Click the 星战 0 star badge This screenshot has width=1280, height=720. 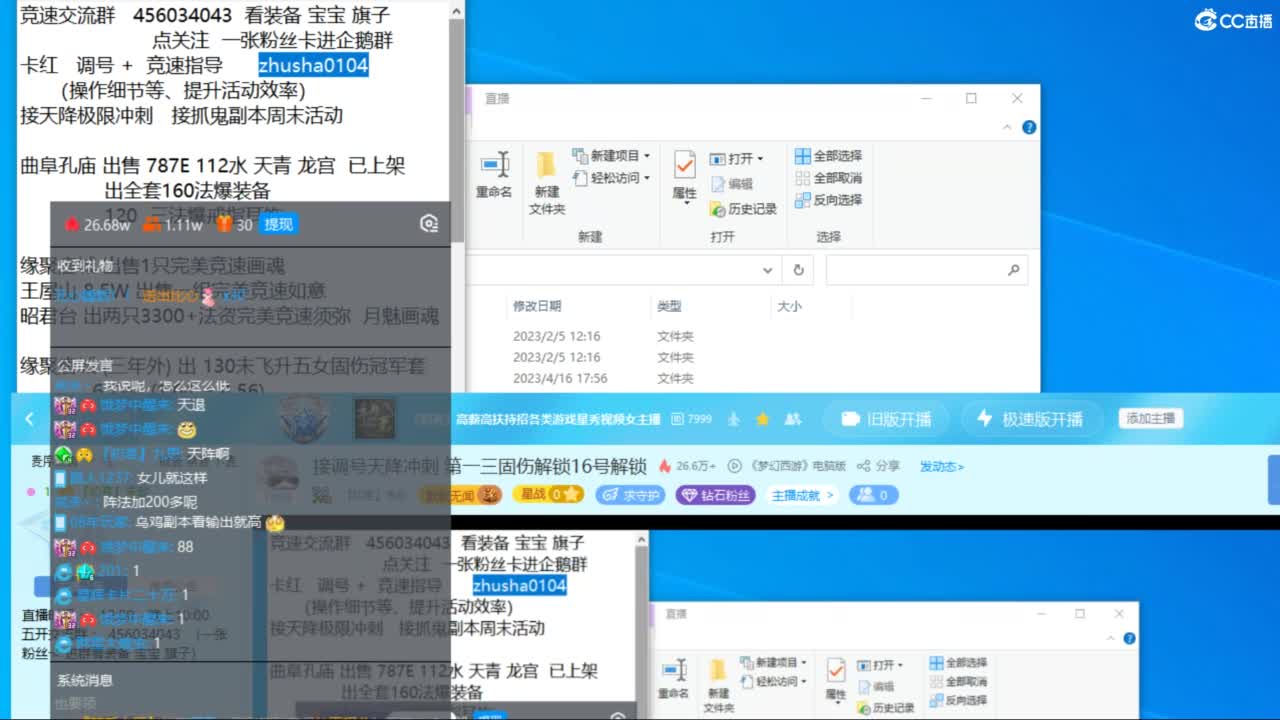(548, 494)
